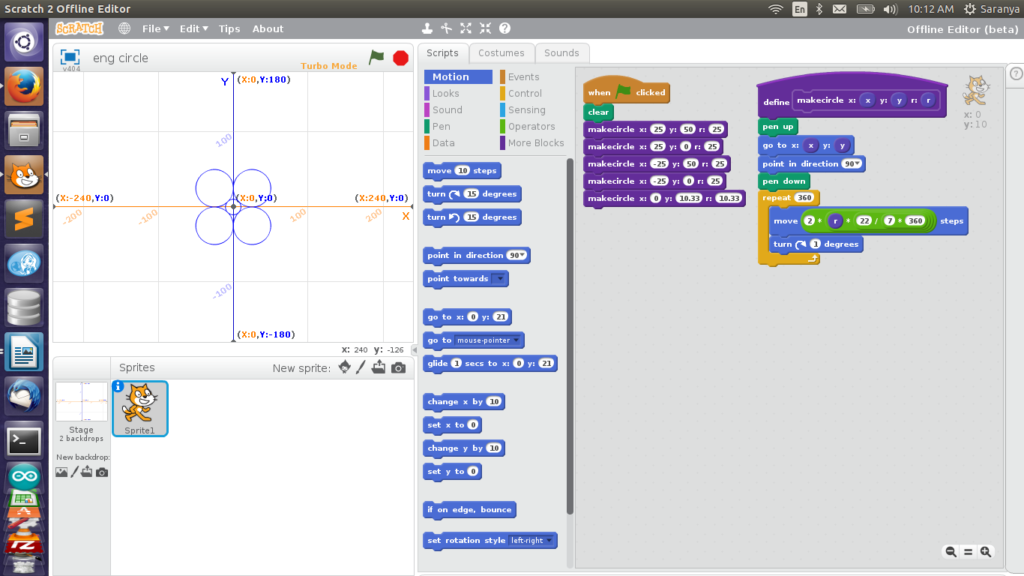The image size is (1024, 576).
Task: Run the project with the green flag
Action: coord(377,58)
